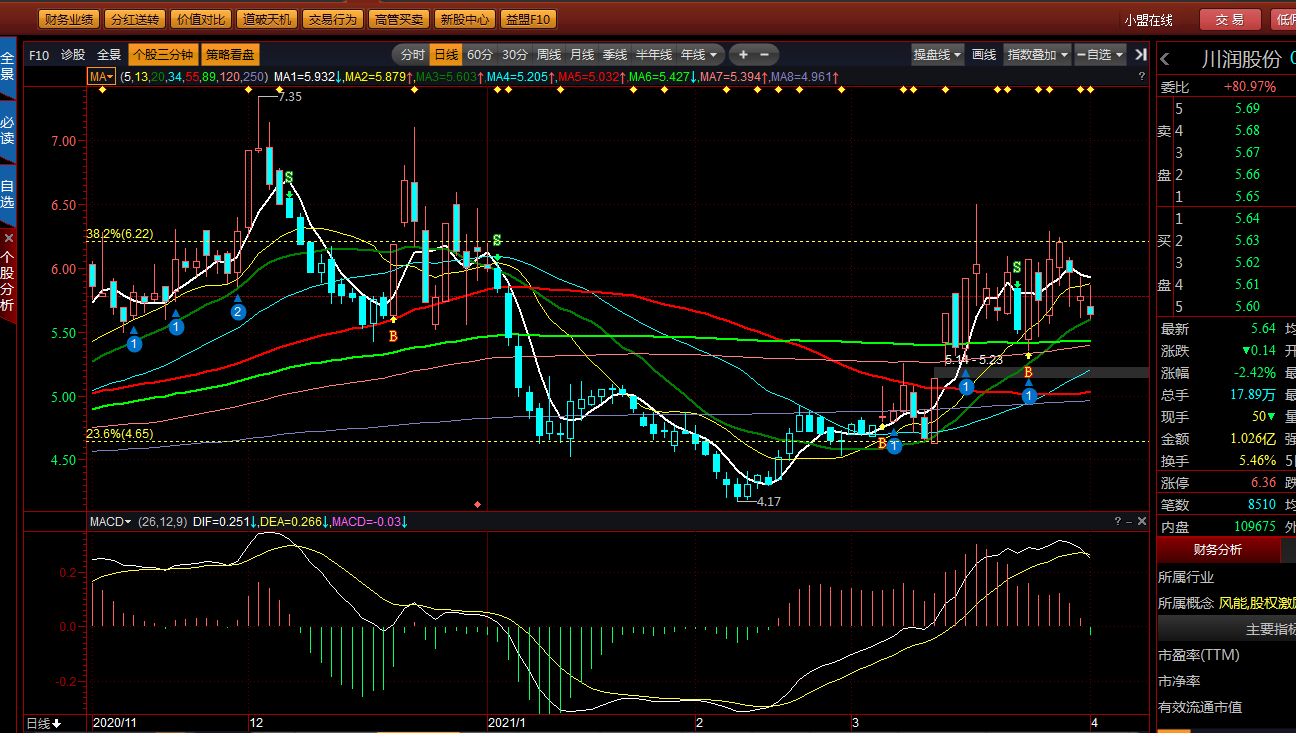Open the 财务分析 tab
The width and height of the screenshot is (1296, 733).
pyautogui.click(x=1217, y=549)
